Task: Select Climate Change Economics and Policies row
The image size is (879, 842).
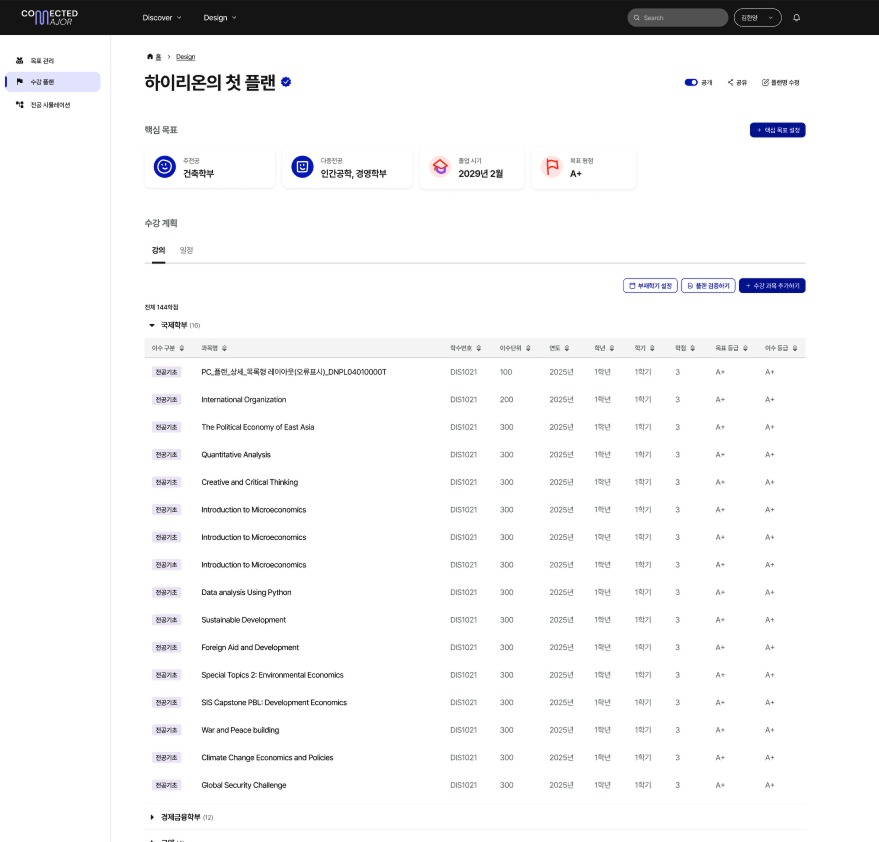Action: 475,757
